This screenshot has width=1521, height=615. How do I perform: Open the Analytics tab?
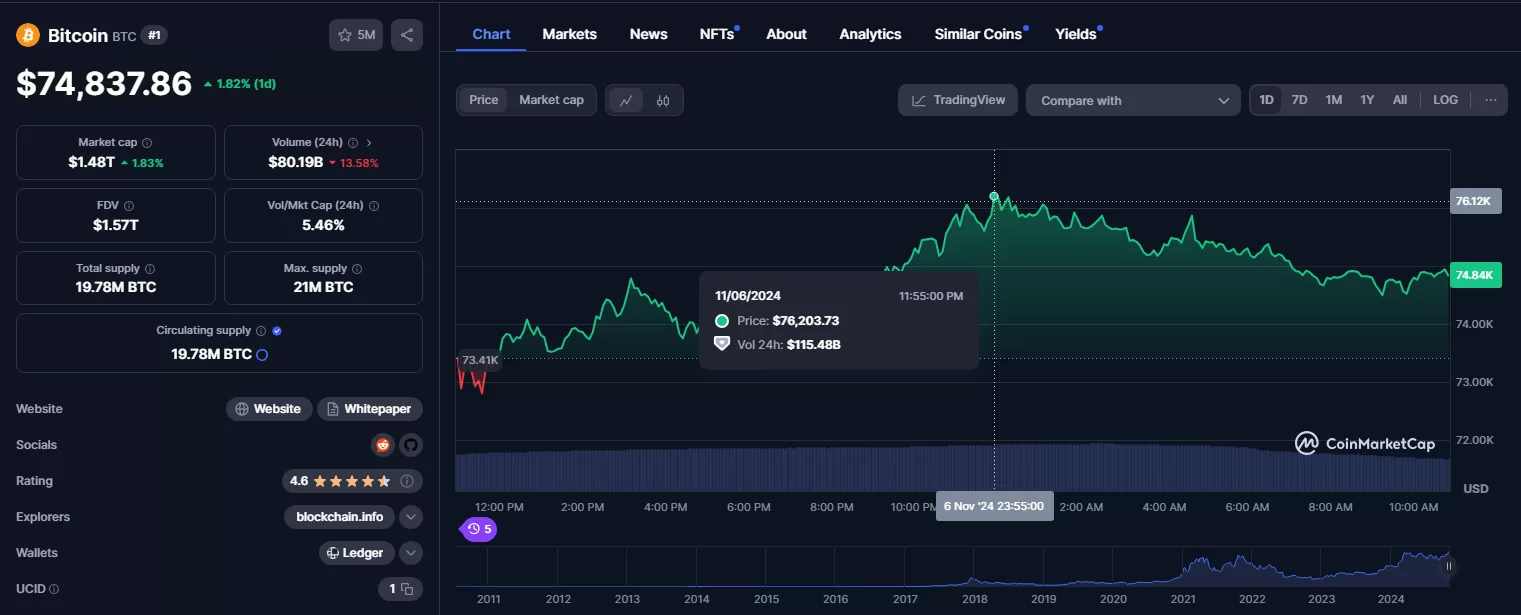click(870, 34)
